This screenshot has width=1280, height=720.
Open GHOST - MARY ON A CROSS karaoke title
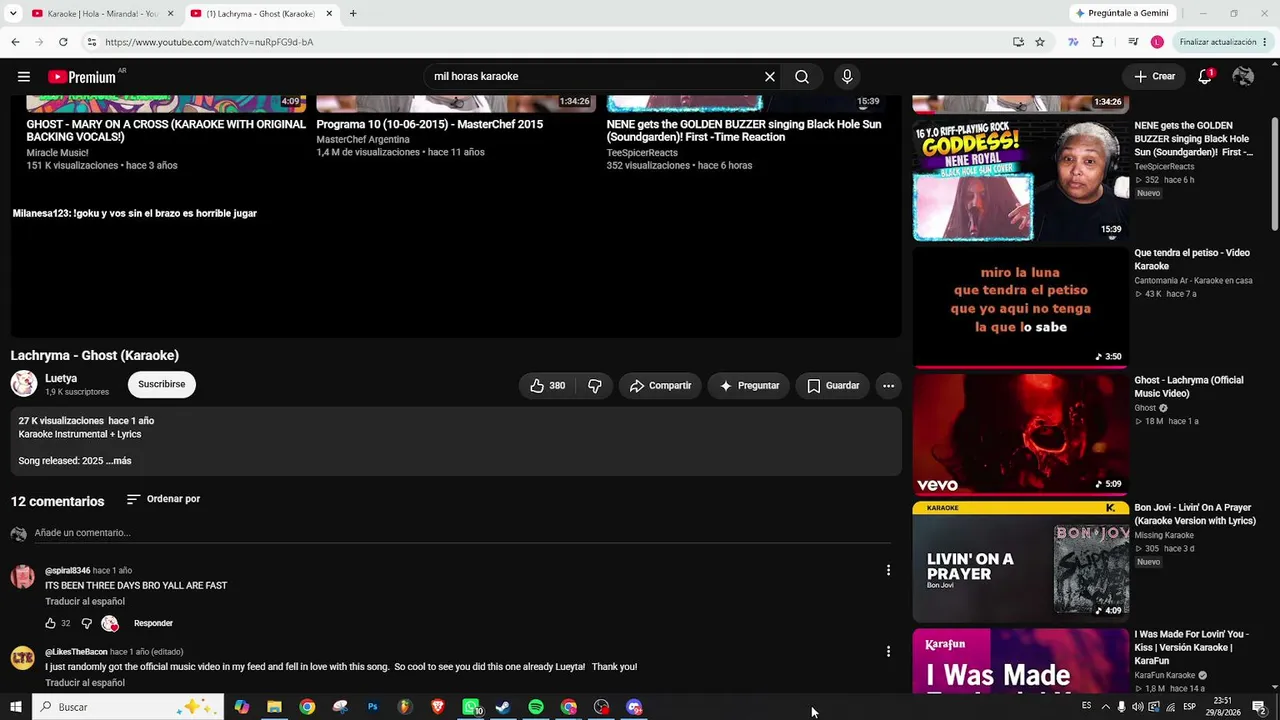pyautogui.click(x=166, y=130)
